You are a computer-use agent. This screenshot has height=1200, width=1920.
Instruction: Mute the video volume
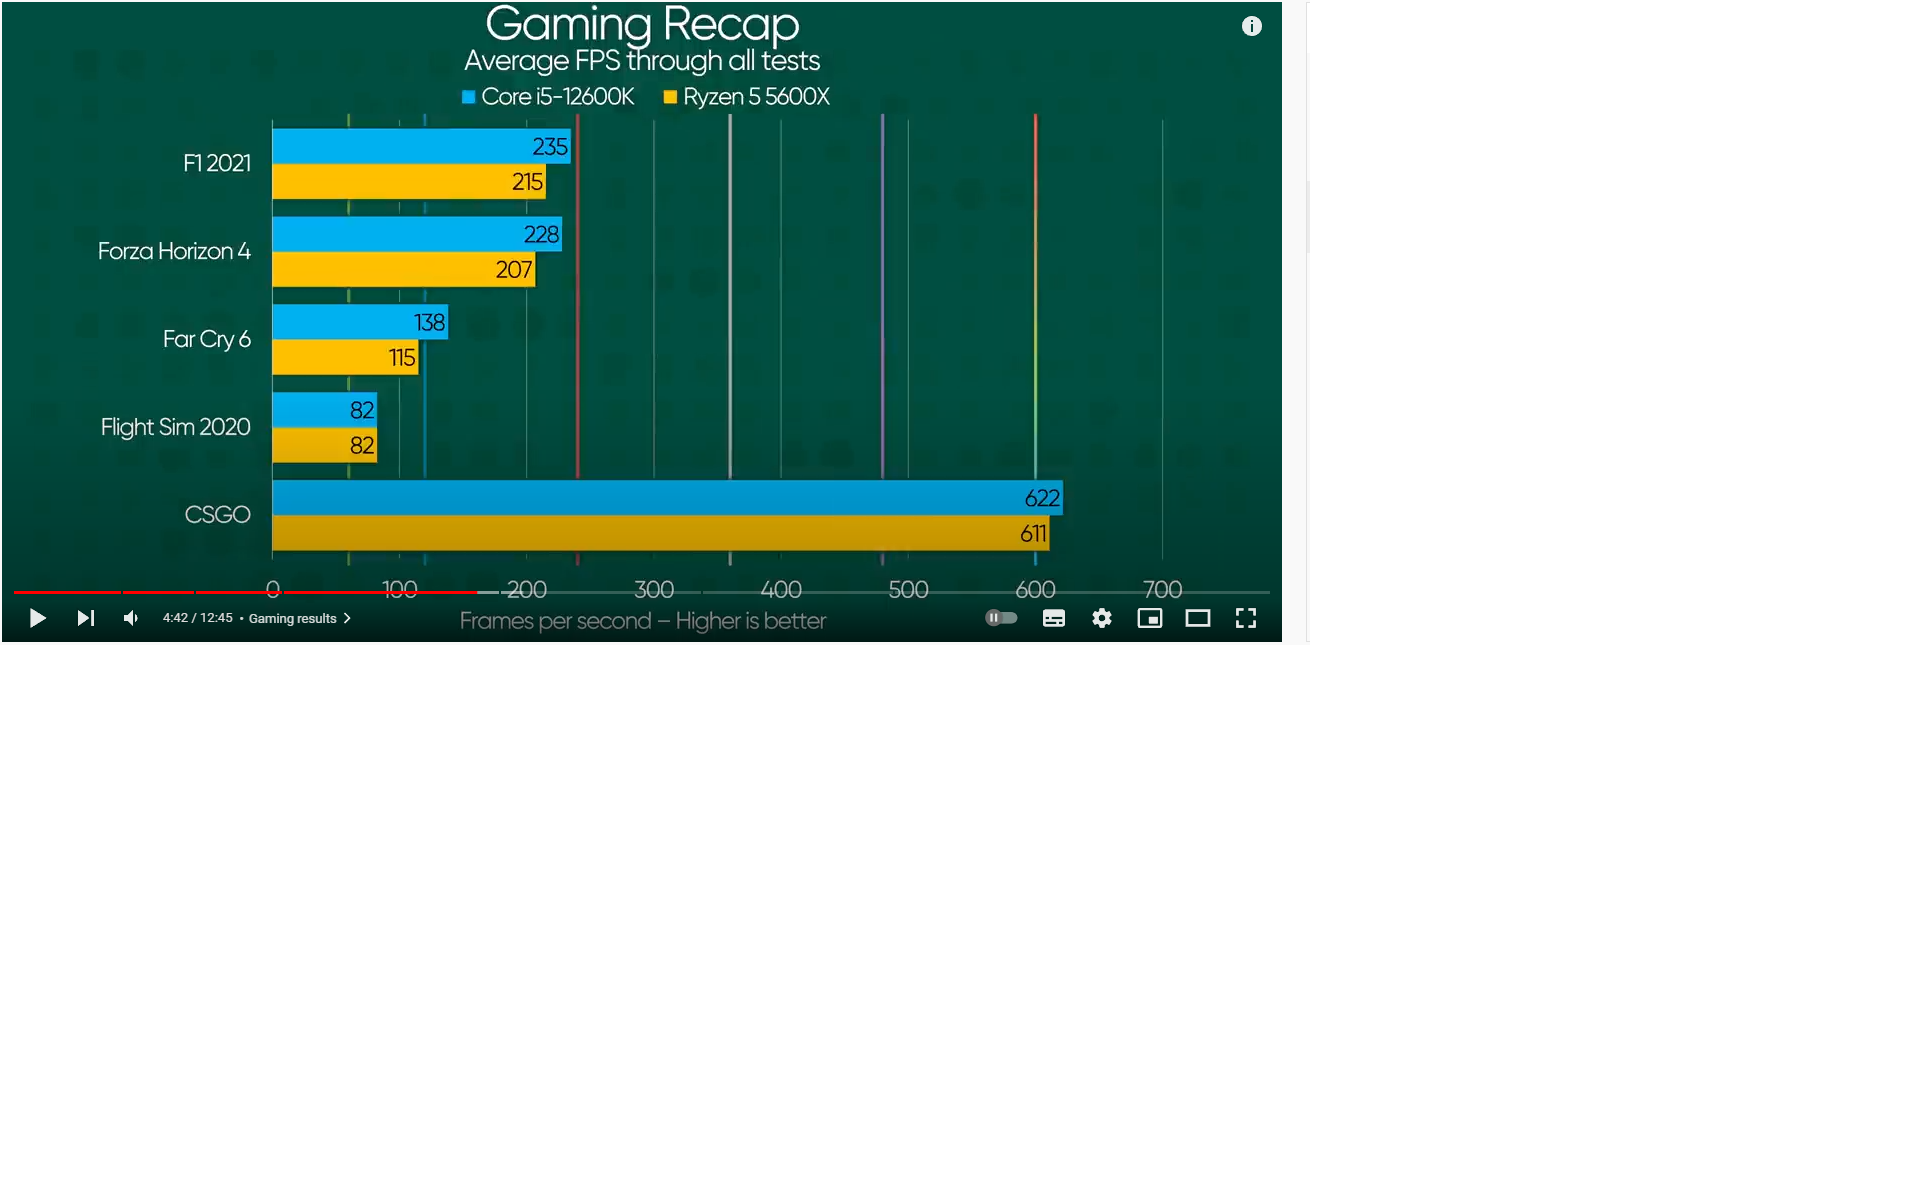click(131, 618)
